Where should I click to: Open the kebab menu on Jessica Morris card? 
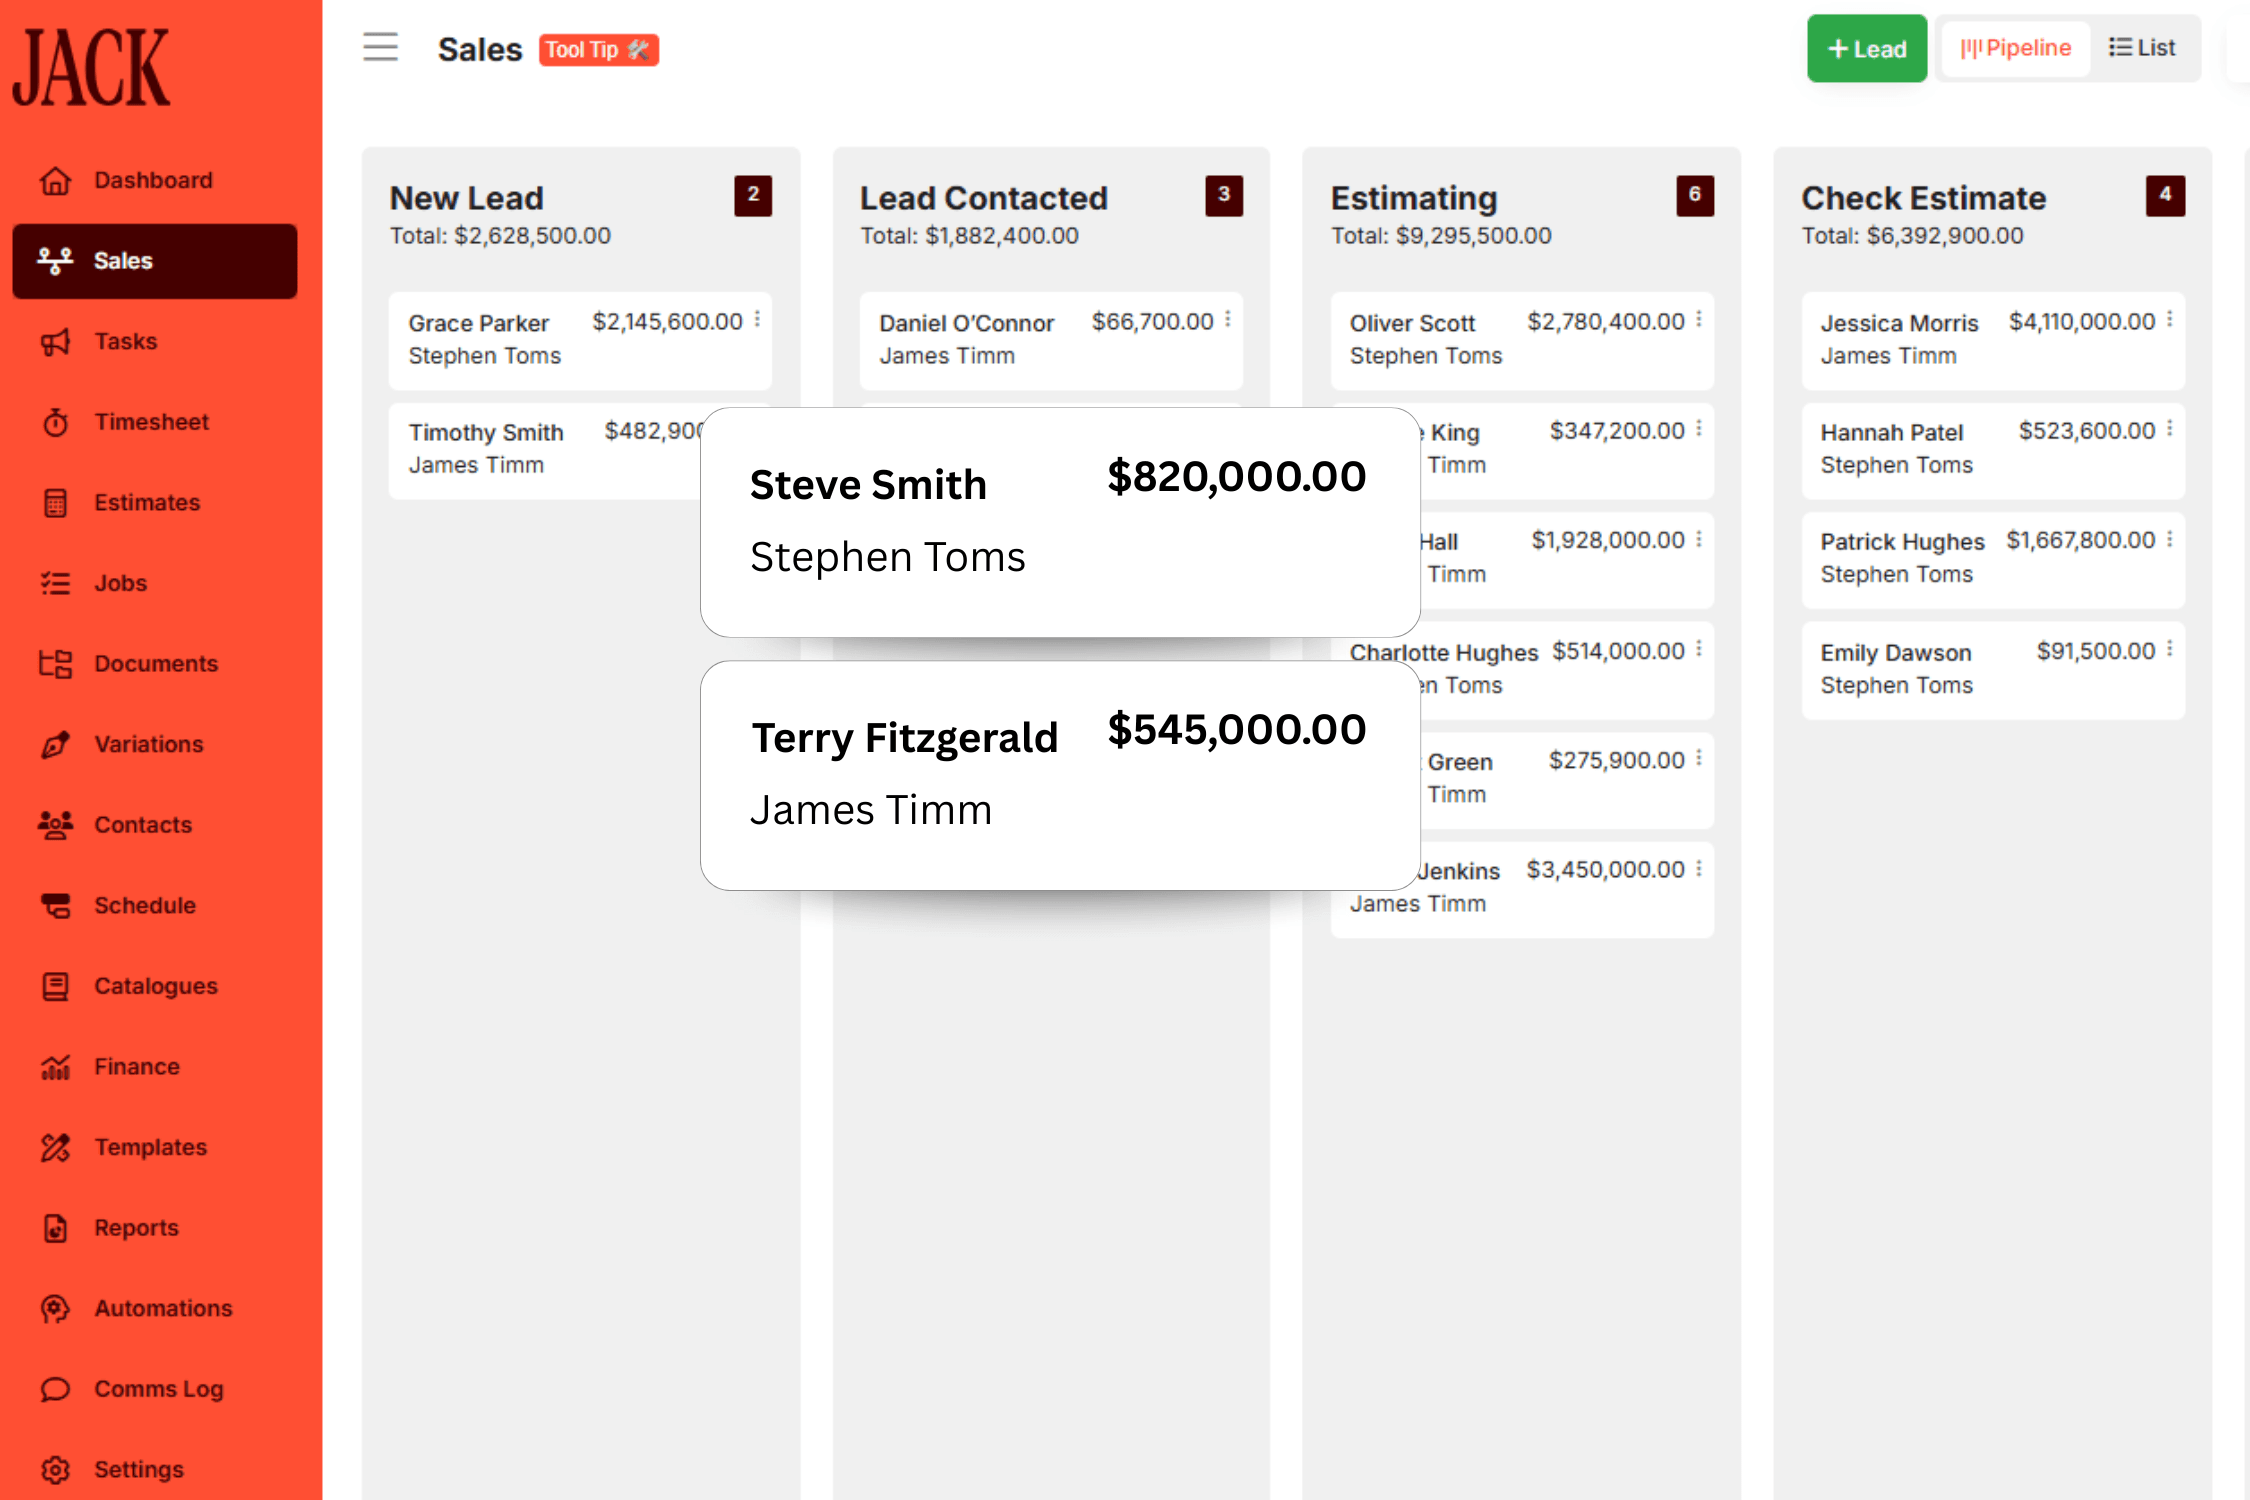click(x=2169, y=318)
